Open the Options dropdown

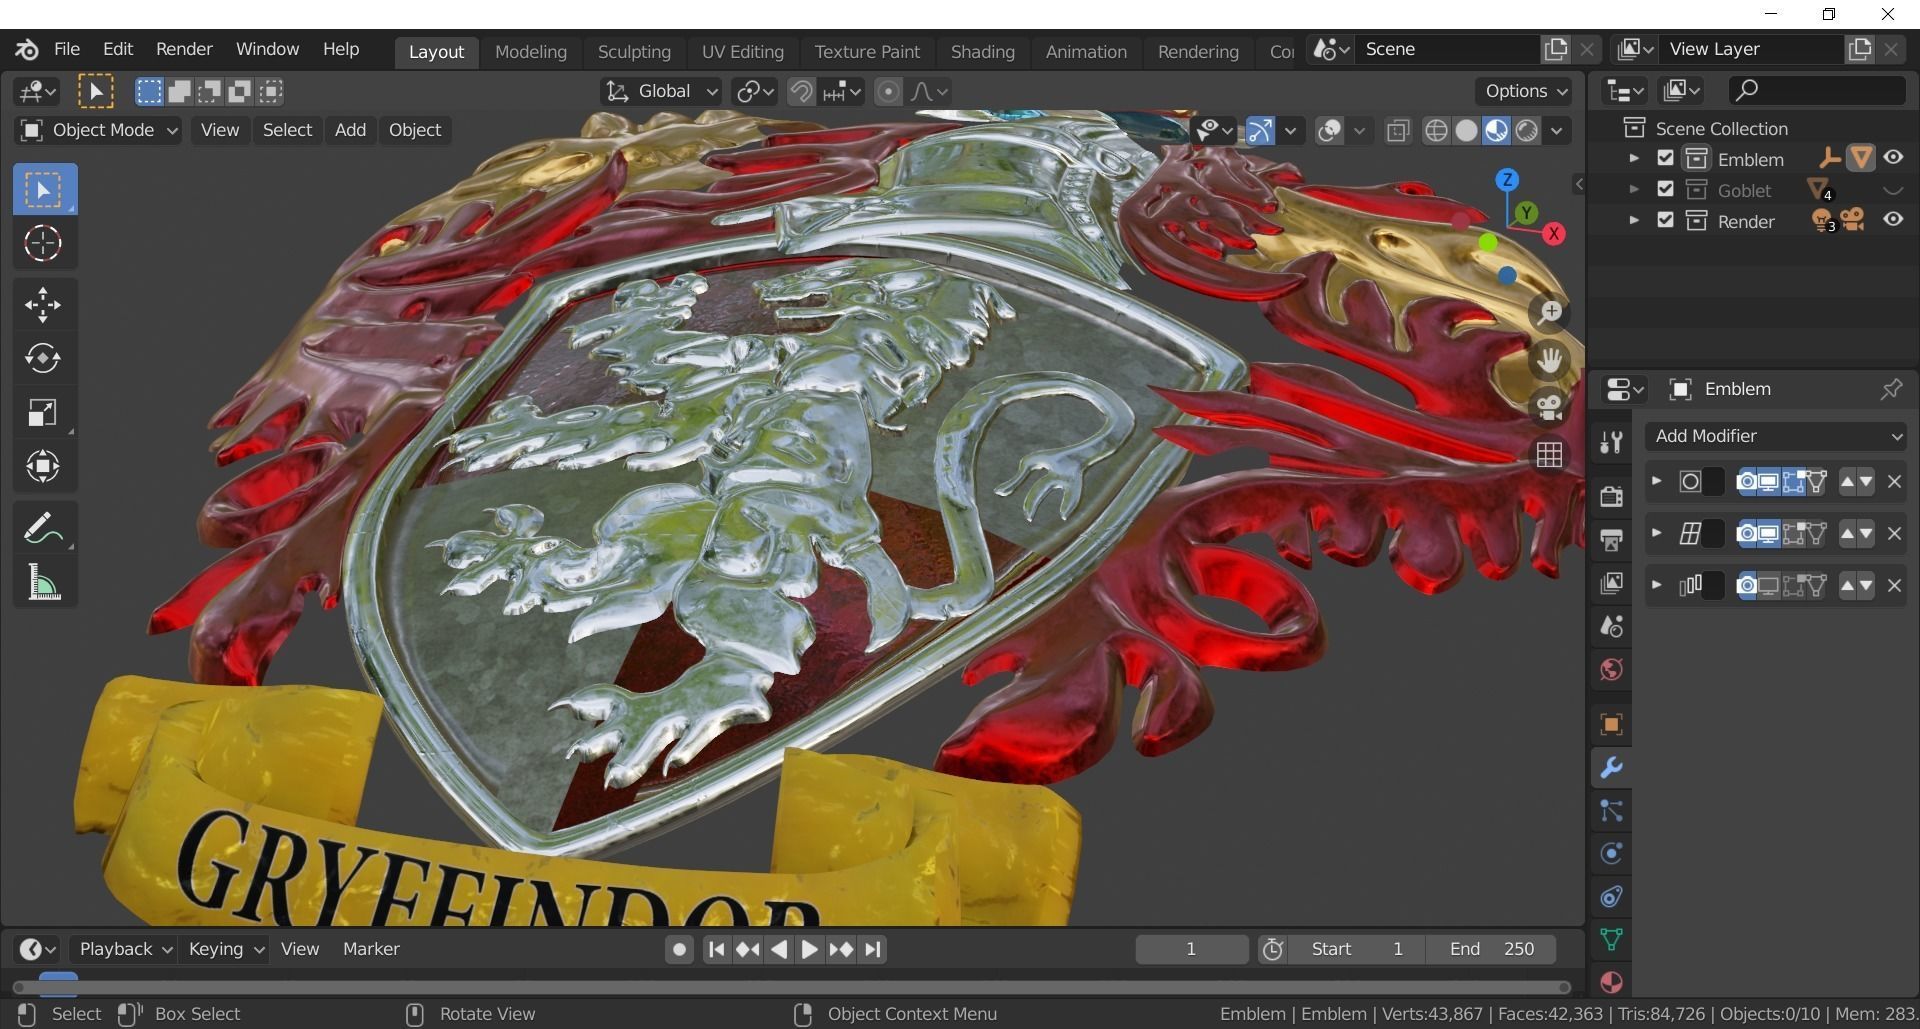(1524, 91)
